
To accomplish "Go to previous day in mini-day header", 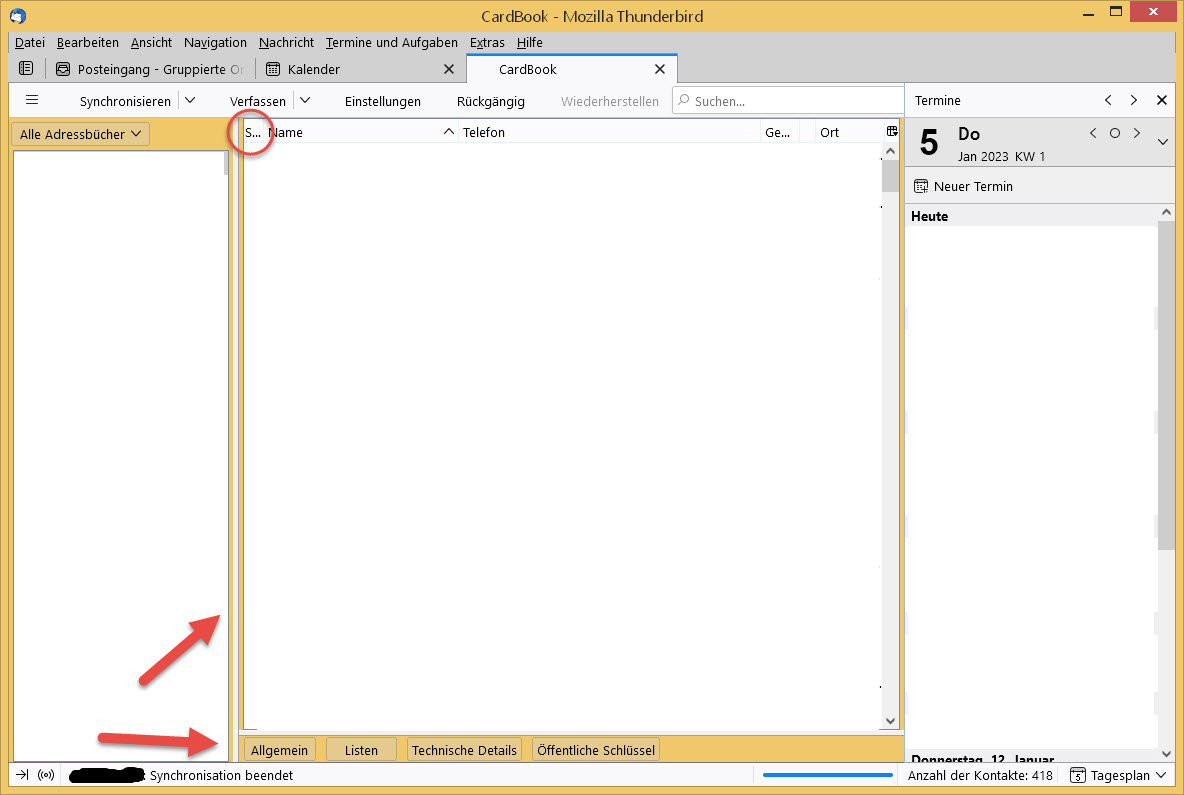I will tap(1093, 133).
